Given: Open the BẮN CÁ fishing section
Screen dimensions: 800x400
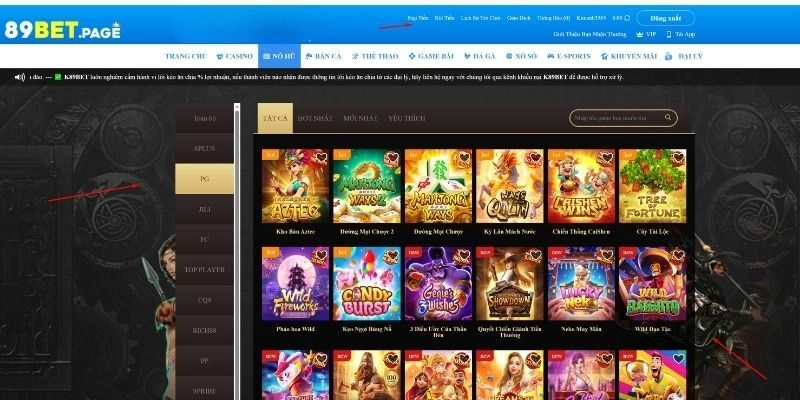Looking at the screenshot, I should [x=323, y=56].
